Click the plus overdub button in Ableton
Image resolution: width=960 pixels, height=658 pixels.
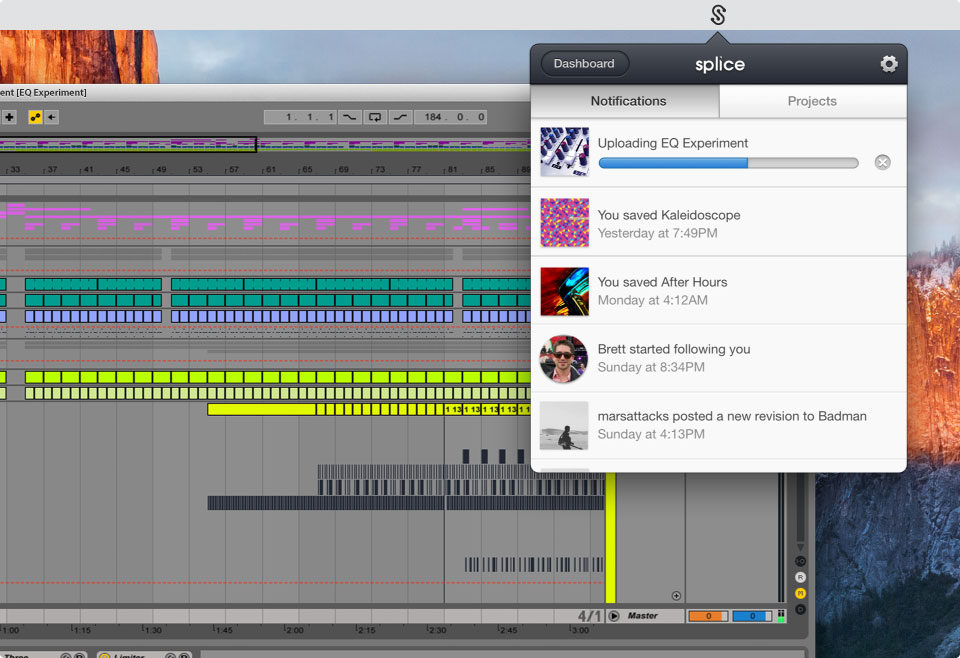(9, 117)
